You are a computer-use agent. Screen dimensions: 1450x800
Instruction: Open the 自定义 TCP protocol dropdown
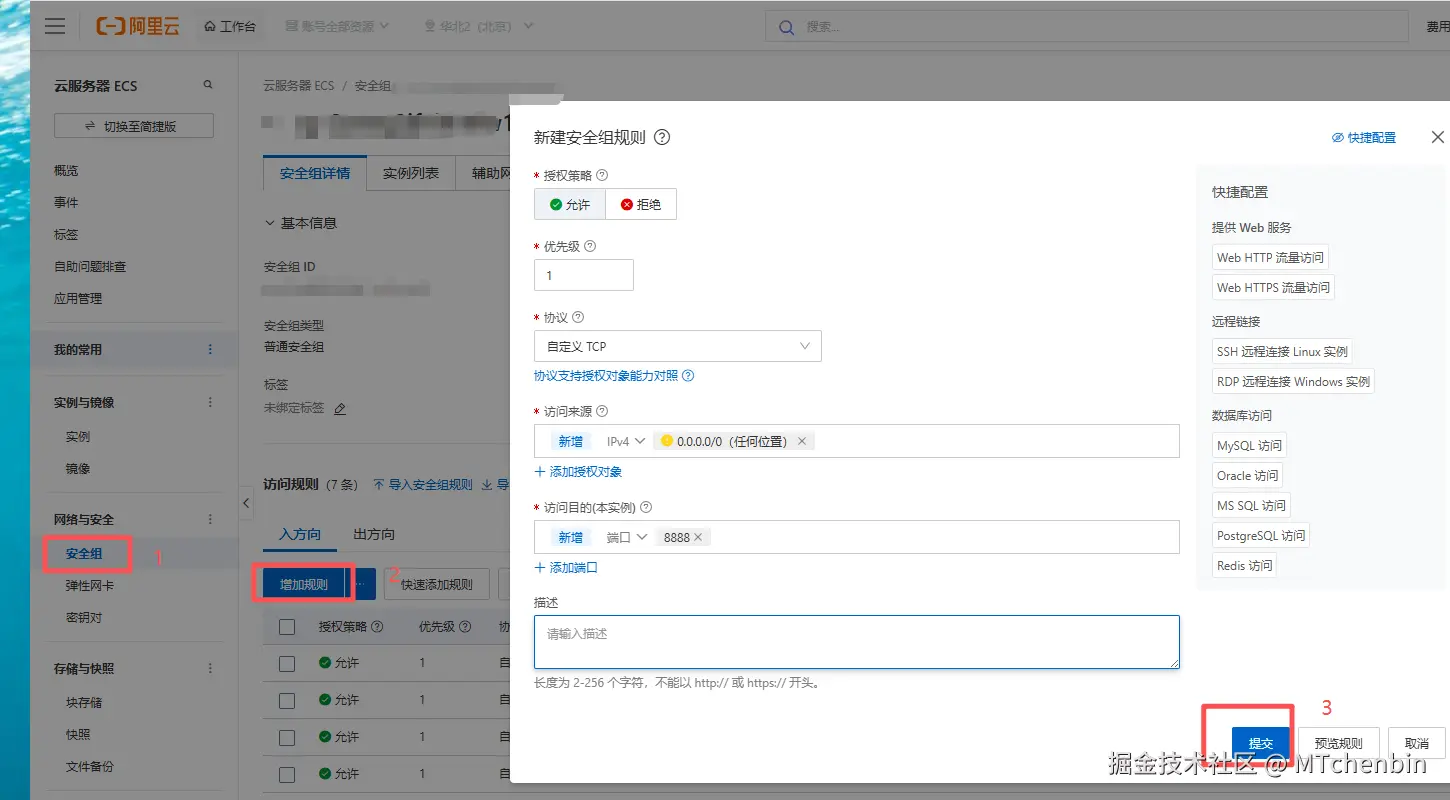click(x=678, y=346)
